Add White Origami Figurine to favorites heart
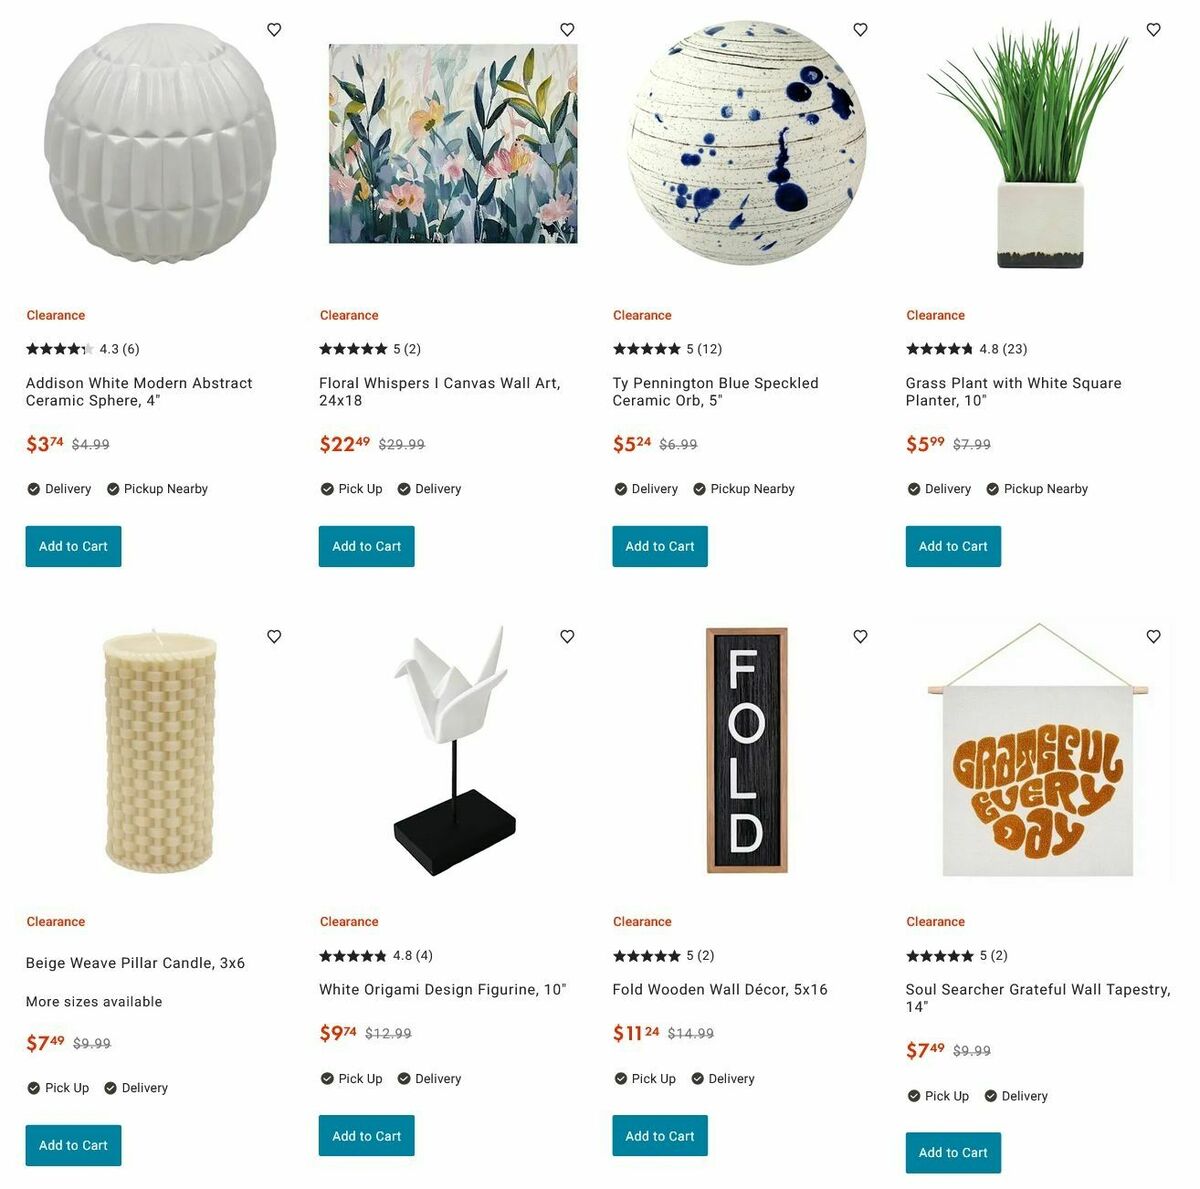The height and width of the screenshot is (1189, 1200). point(567,636)
